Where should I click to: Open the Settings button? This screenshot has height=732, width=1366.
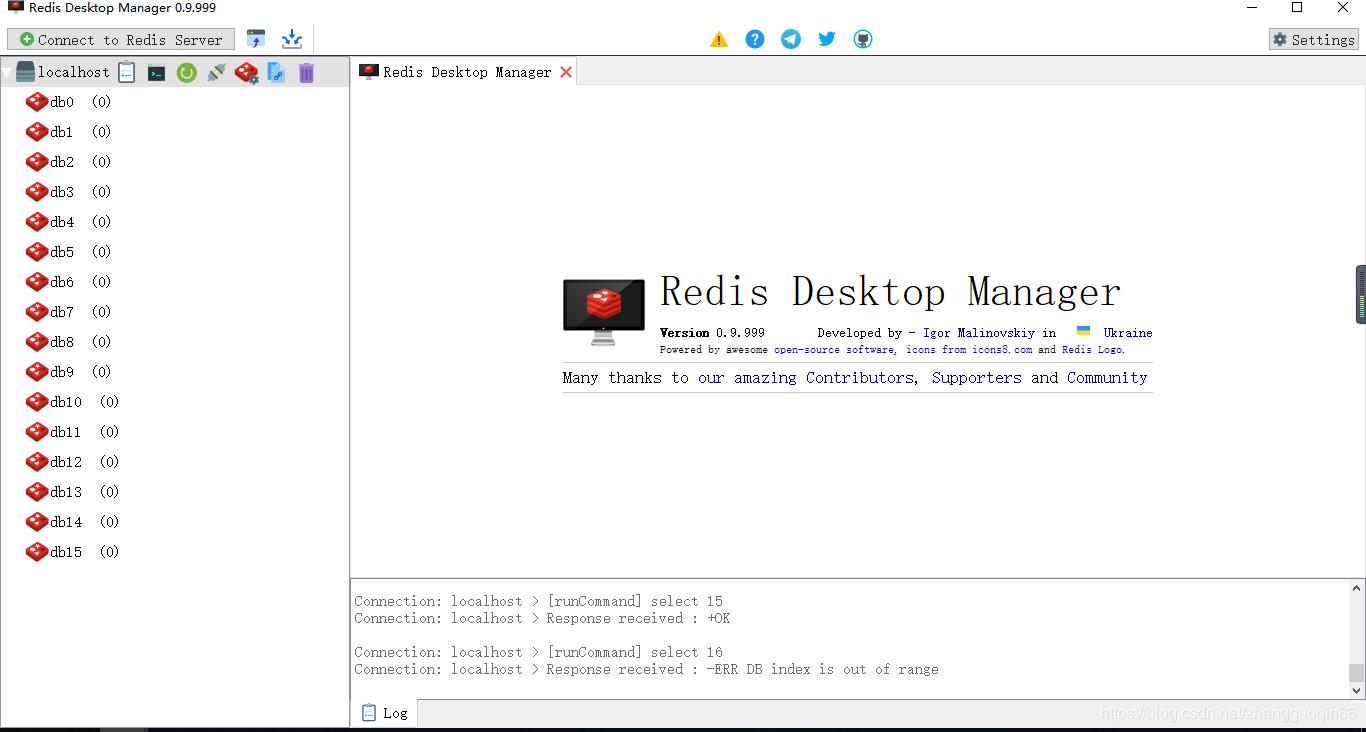[1313, 39]
